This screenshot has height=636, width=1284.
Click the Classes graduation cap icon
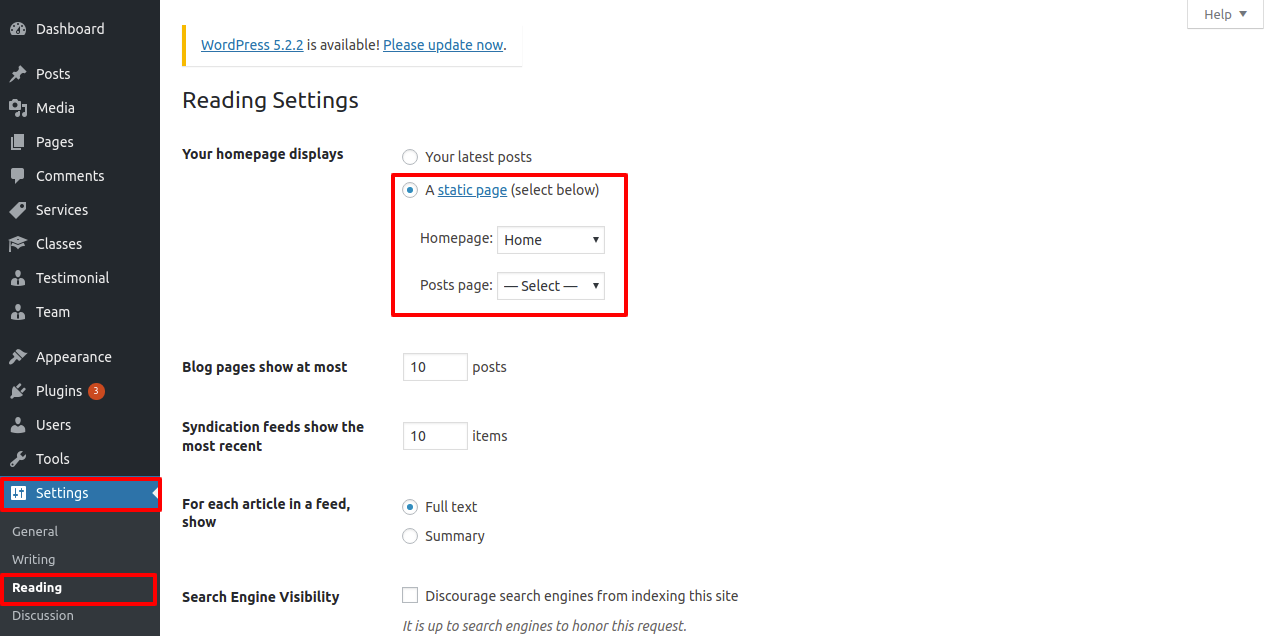point(18,244)
